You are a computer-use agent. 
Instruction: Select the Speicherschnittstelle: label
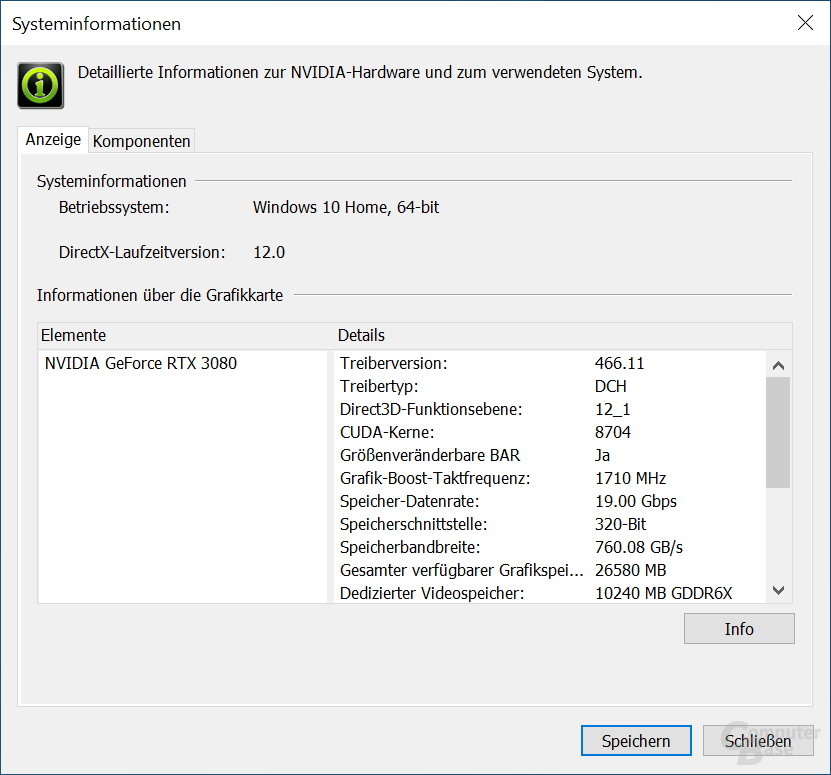point(413,524)
